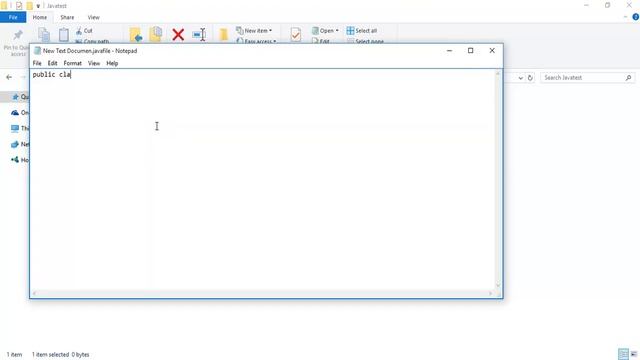Click the Move to folder icon
The height and width of the screenshot is (360, 640).
pos(136,35)
